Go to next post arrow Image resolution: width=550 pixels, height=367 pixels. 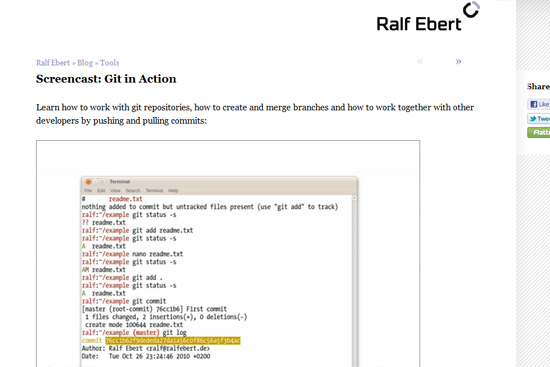click(458, 62)
